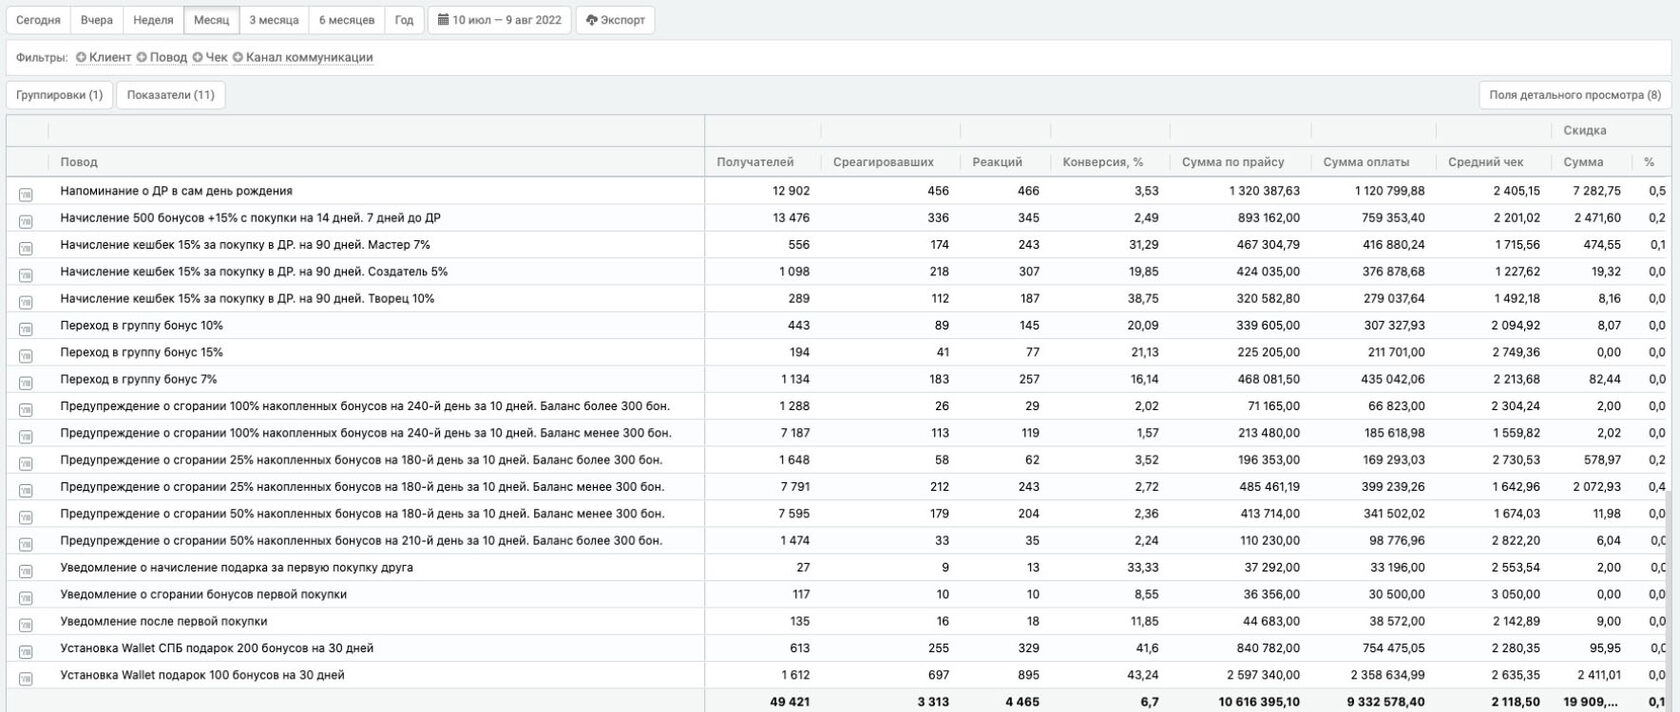
Task: Switch period to Сегодня
Action: pos(38,20)
